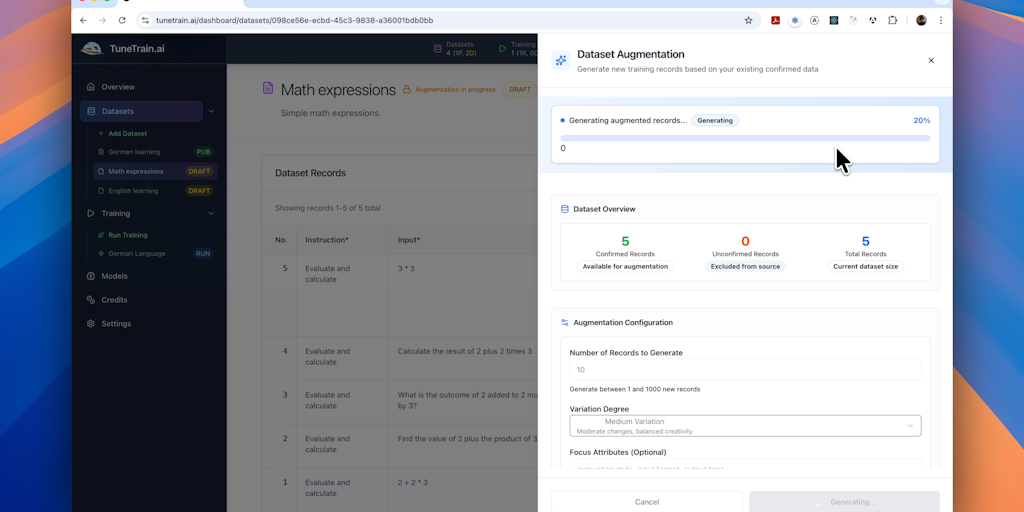Click the TuneTrain.ai logo icon

91,48
